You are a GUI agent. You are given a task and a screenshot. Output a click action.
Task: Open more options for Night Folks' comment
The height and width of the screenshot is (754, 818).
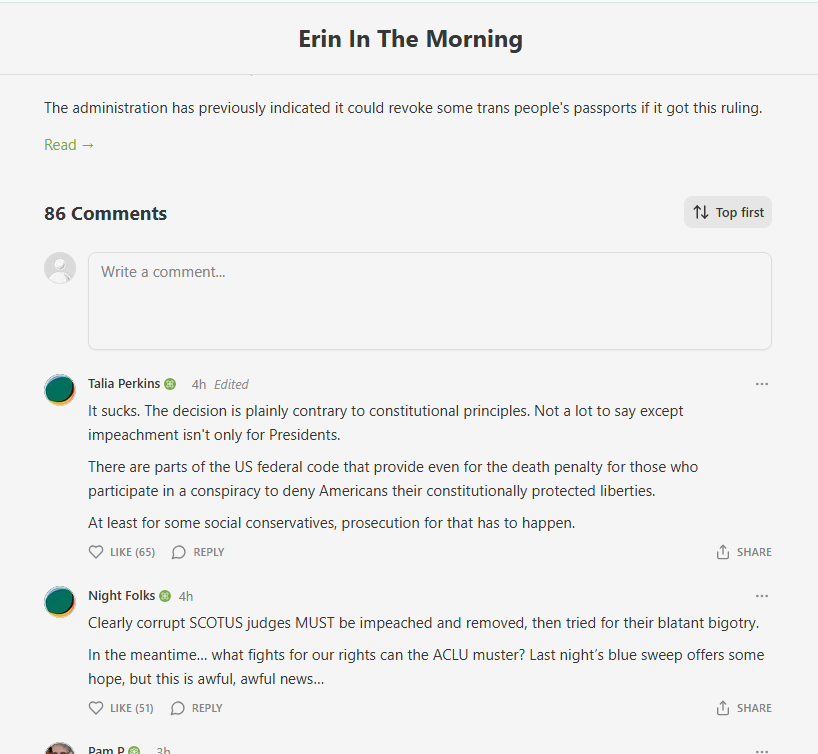[762, 596]
